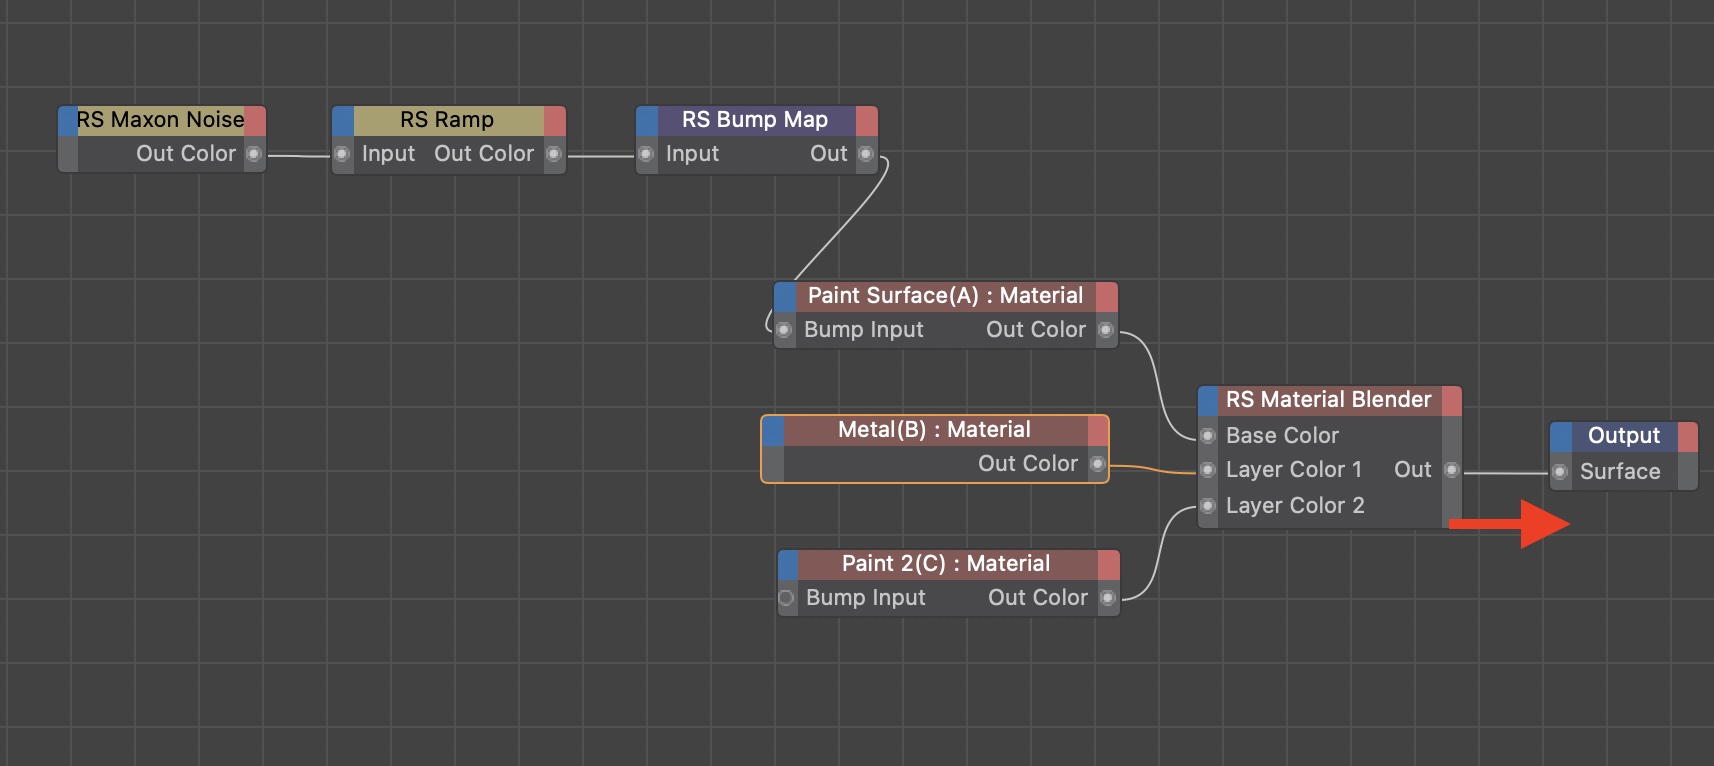Select the Output node title bar
The image size is (1714, 766).
pos(1623,436)
